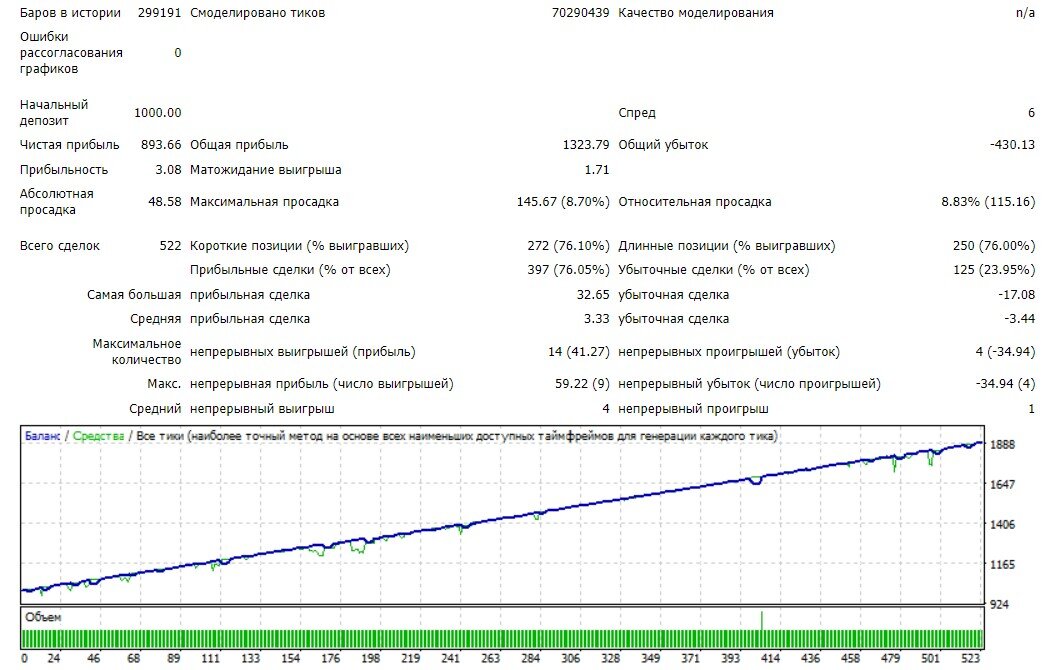Image resolution: width=1047 pixels, height=670 pixels.
Task: Select consecutive wins value 14 (41.27)
Action: coord(579,352)
